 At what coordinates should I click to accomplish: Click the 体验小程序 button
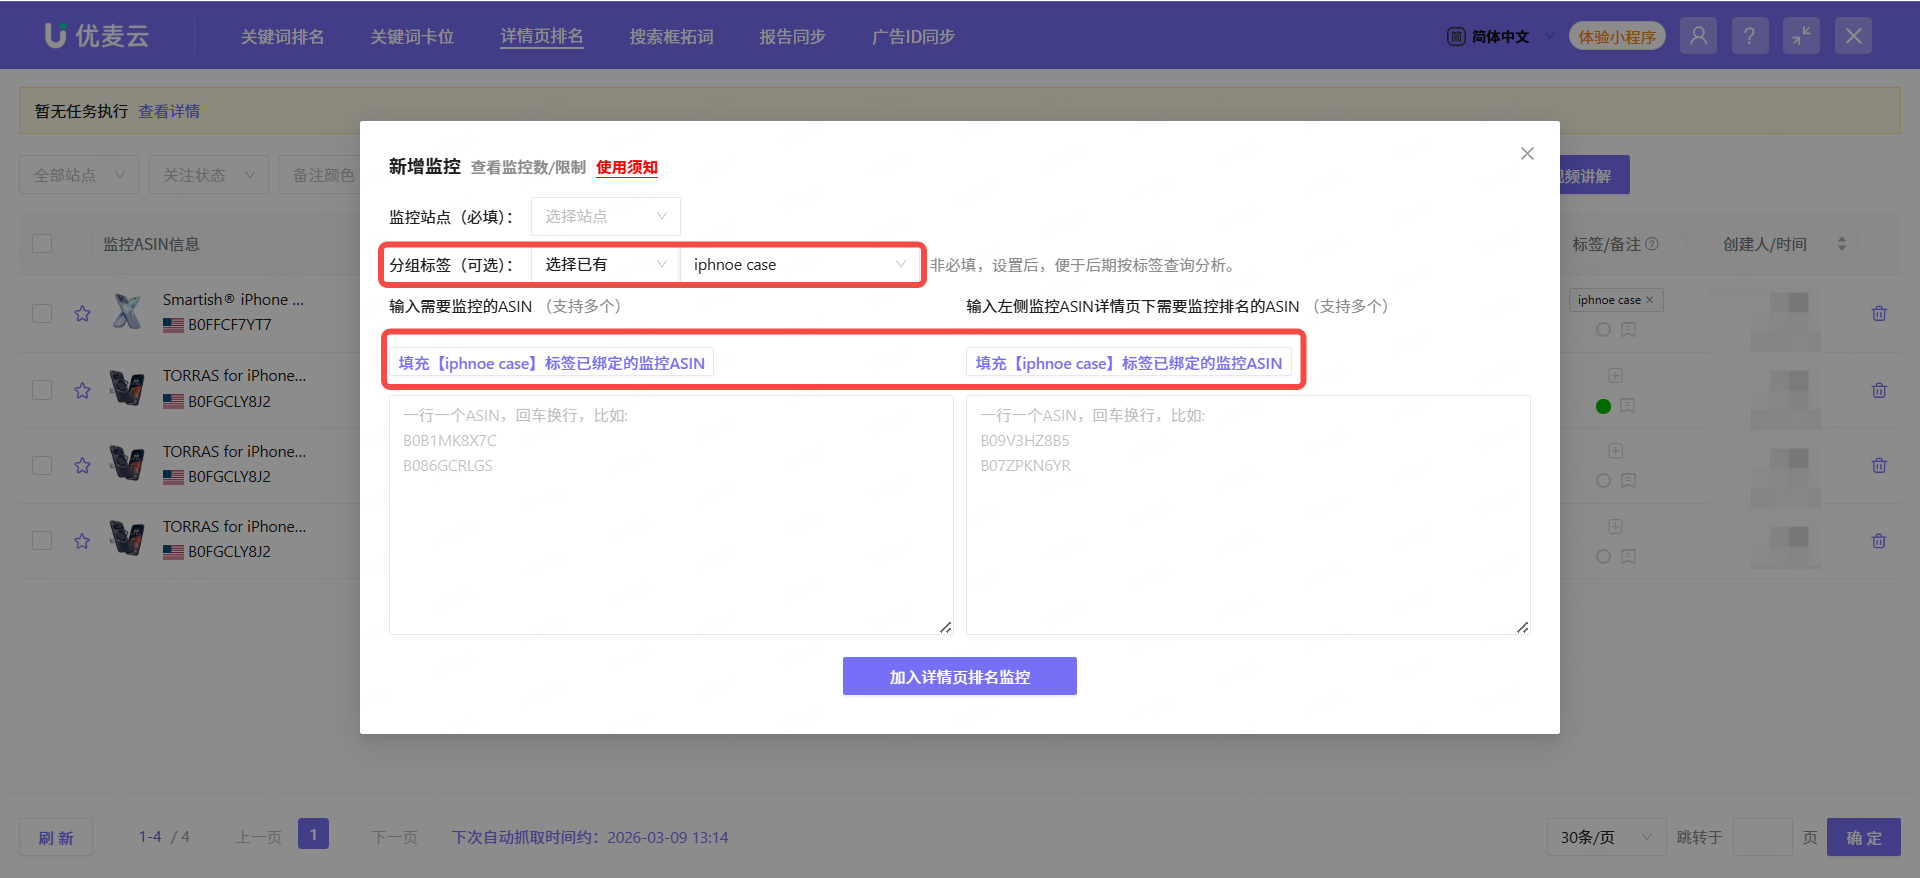[x=1617, y=37]
